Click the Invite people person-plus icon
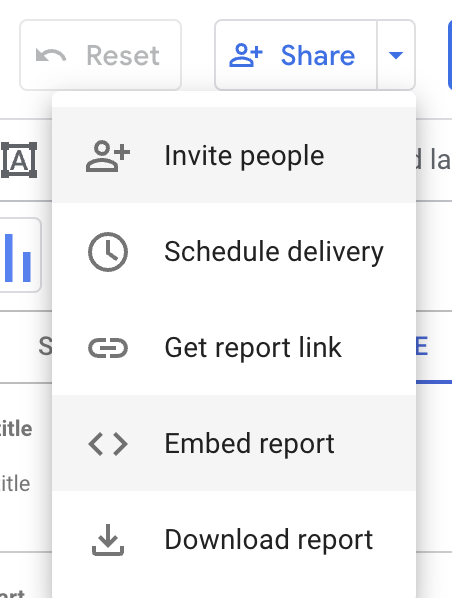This screenshot has height=598, width=452. point(108,156)
